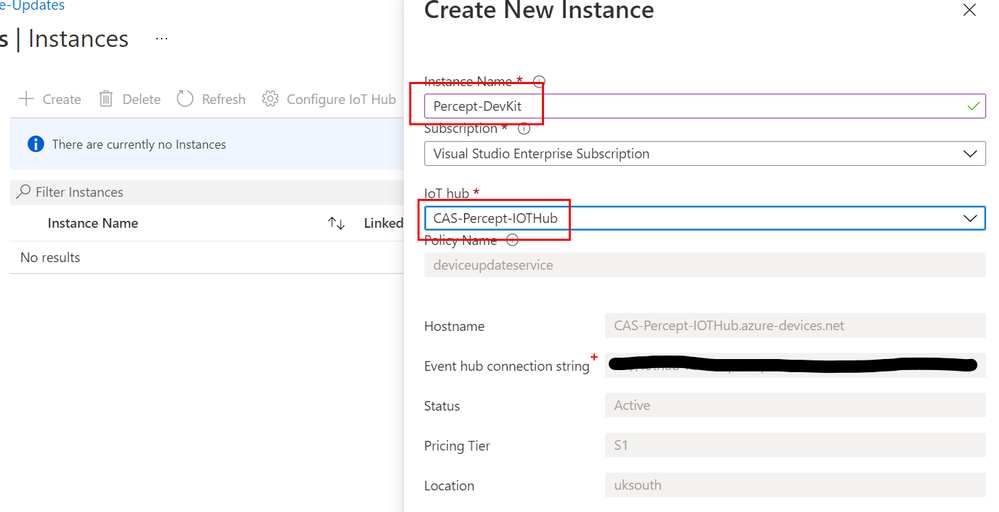Click the sort arrows next to Instance Name
Screen dimensions: 999x512
pyautogui.click(x=336, y=223)
